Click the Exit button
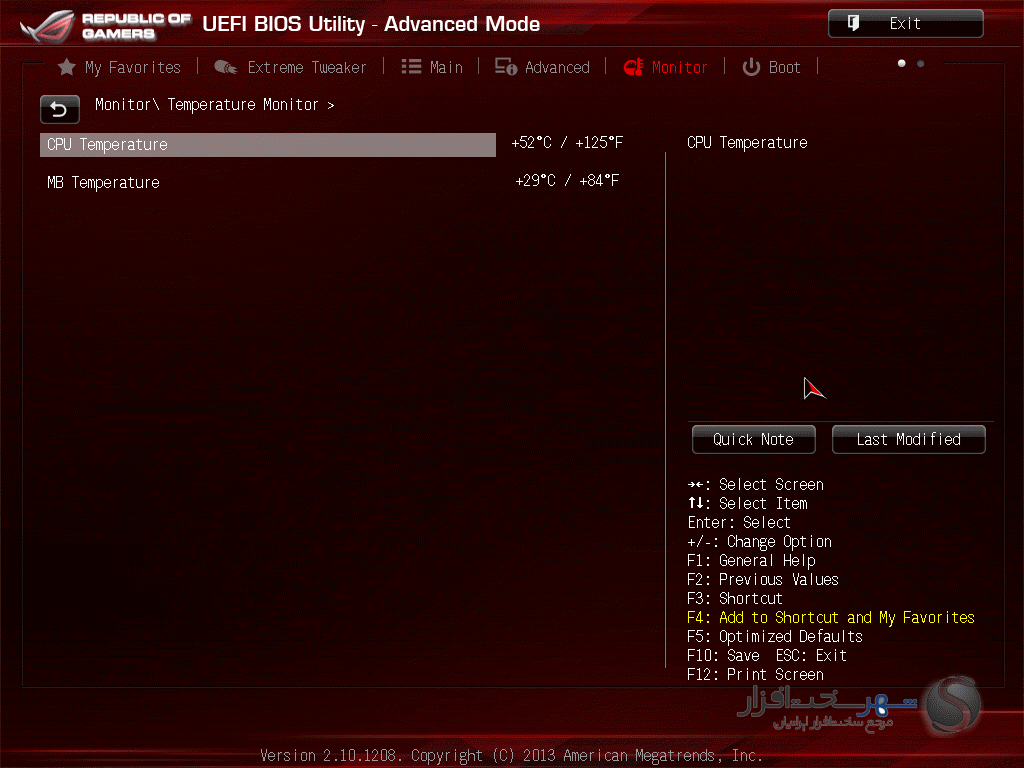Viewport: 1024px width, 768px height. [905, 24]
